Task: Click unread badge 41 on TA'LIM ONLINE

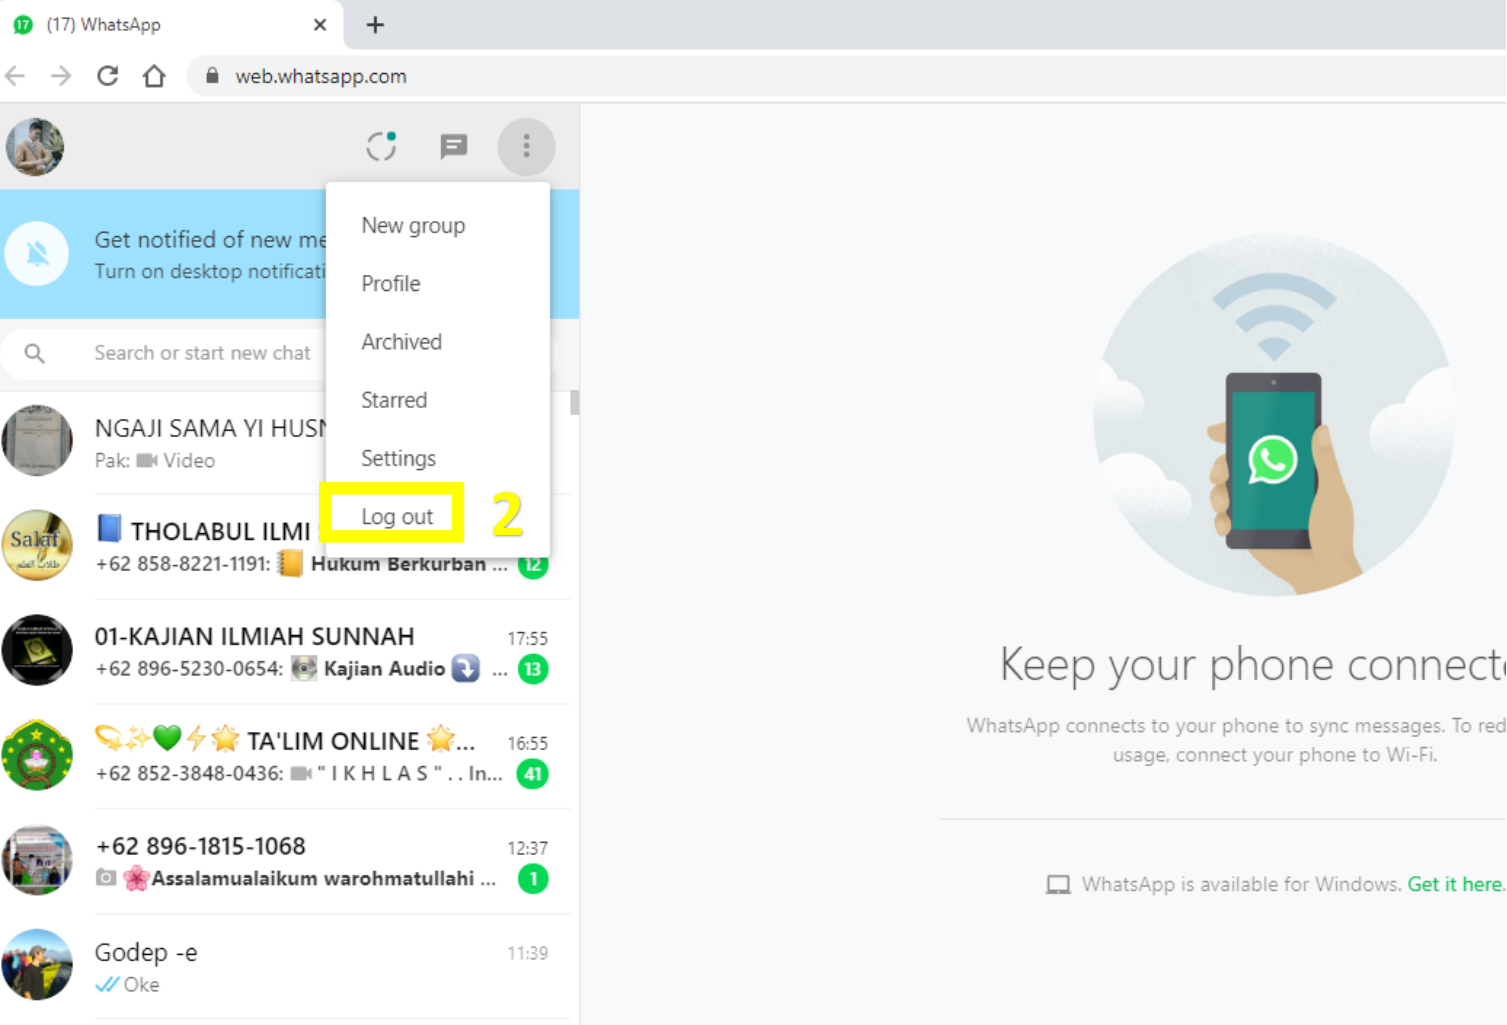Action: (x=533, y=774)
